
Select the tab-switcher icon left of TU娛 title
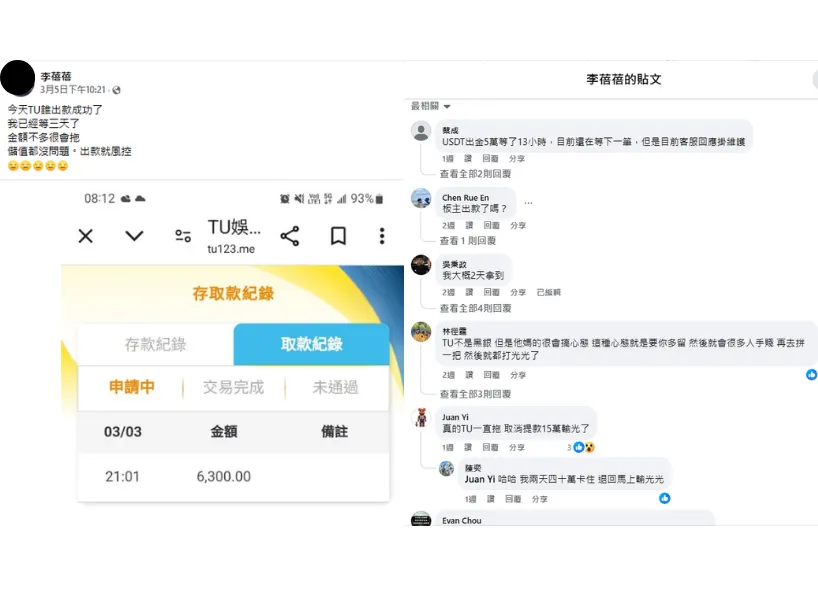[x=183, y=236]
